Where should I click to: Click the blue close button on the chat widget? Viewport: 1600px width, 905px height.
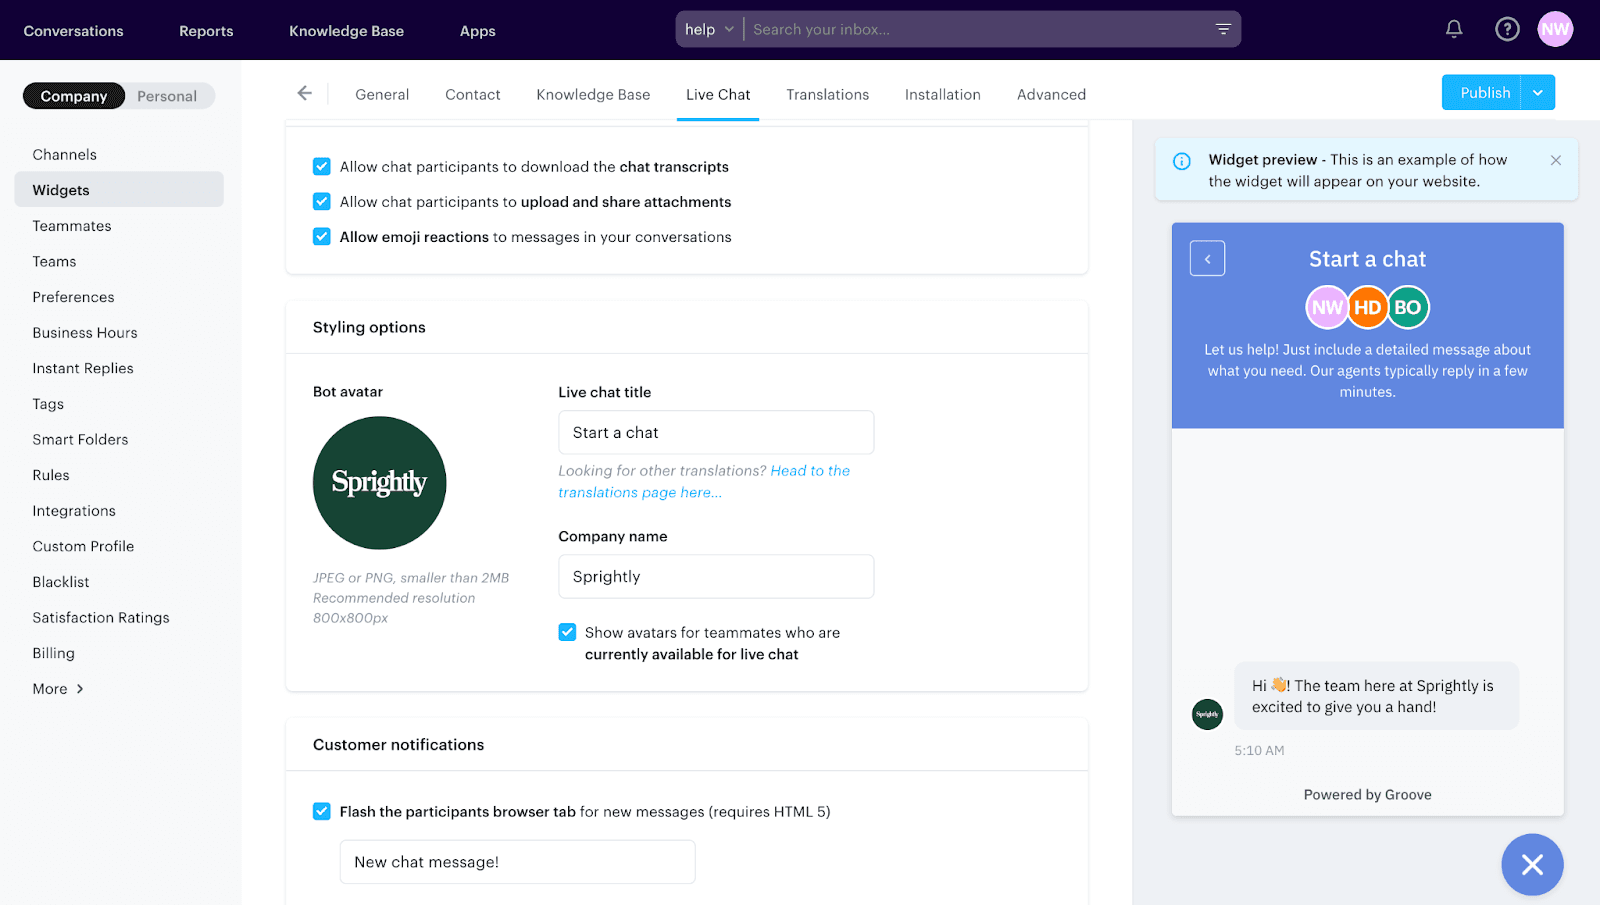click(1531, 864)
